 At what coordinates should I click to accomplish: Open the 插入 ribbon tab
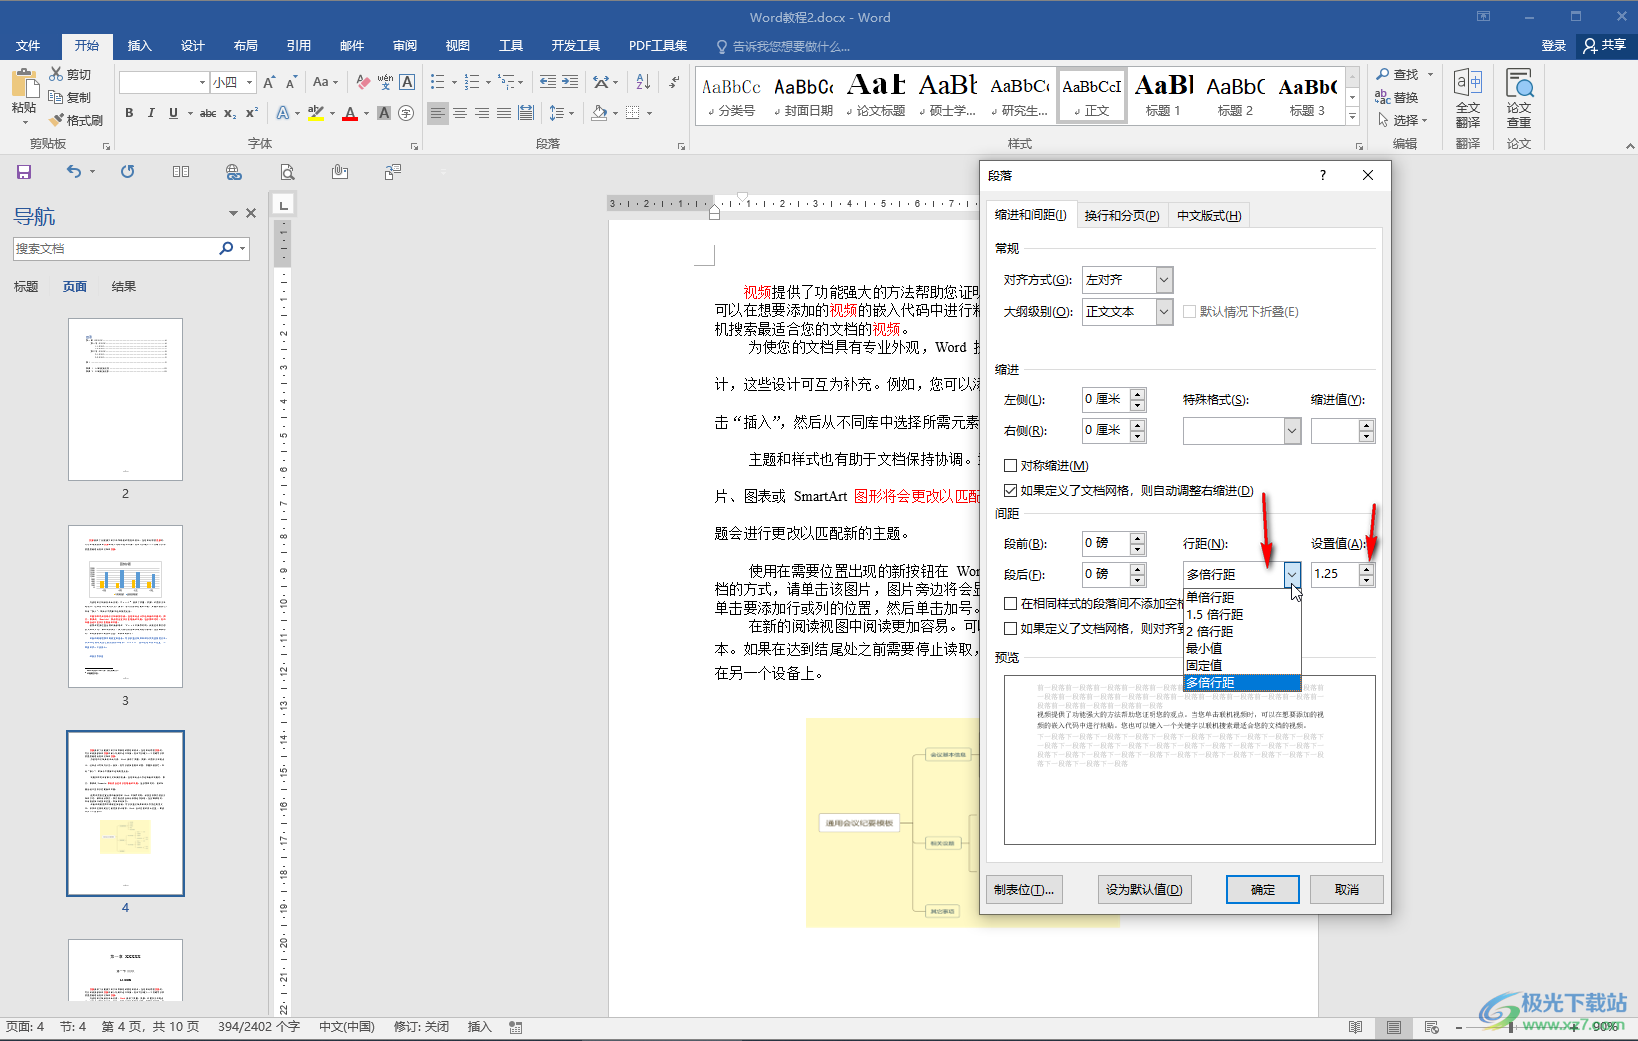[139, 46]
